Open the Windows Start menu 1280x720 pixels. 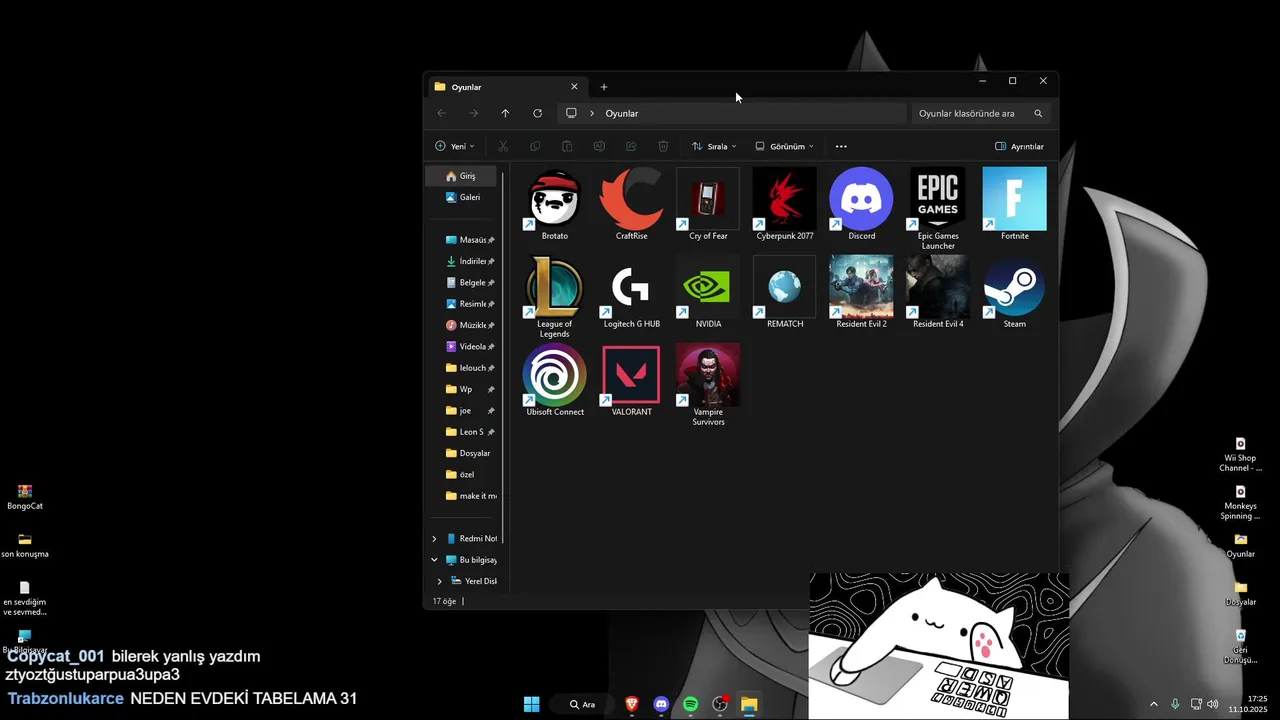click(532, 704)
